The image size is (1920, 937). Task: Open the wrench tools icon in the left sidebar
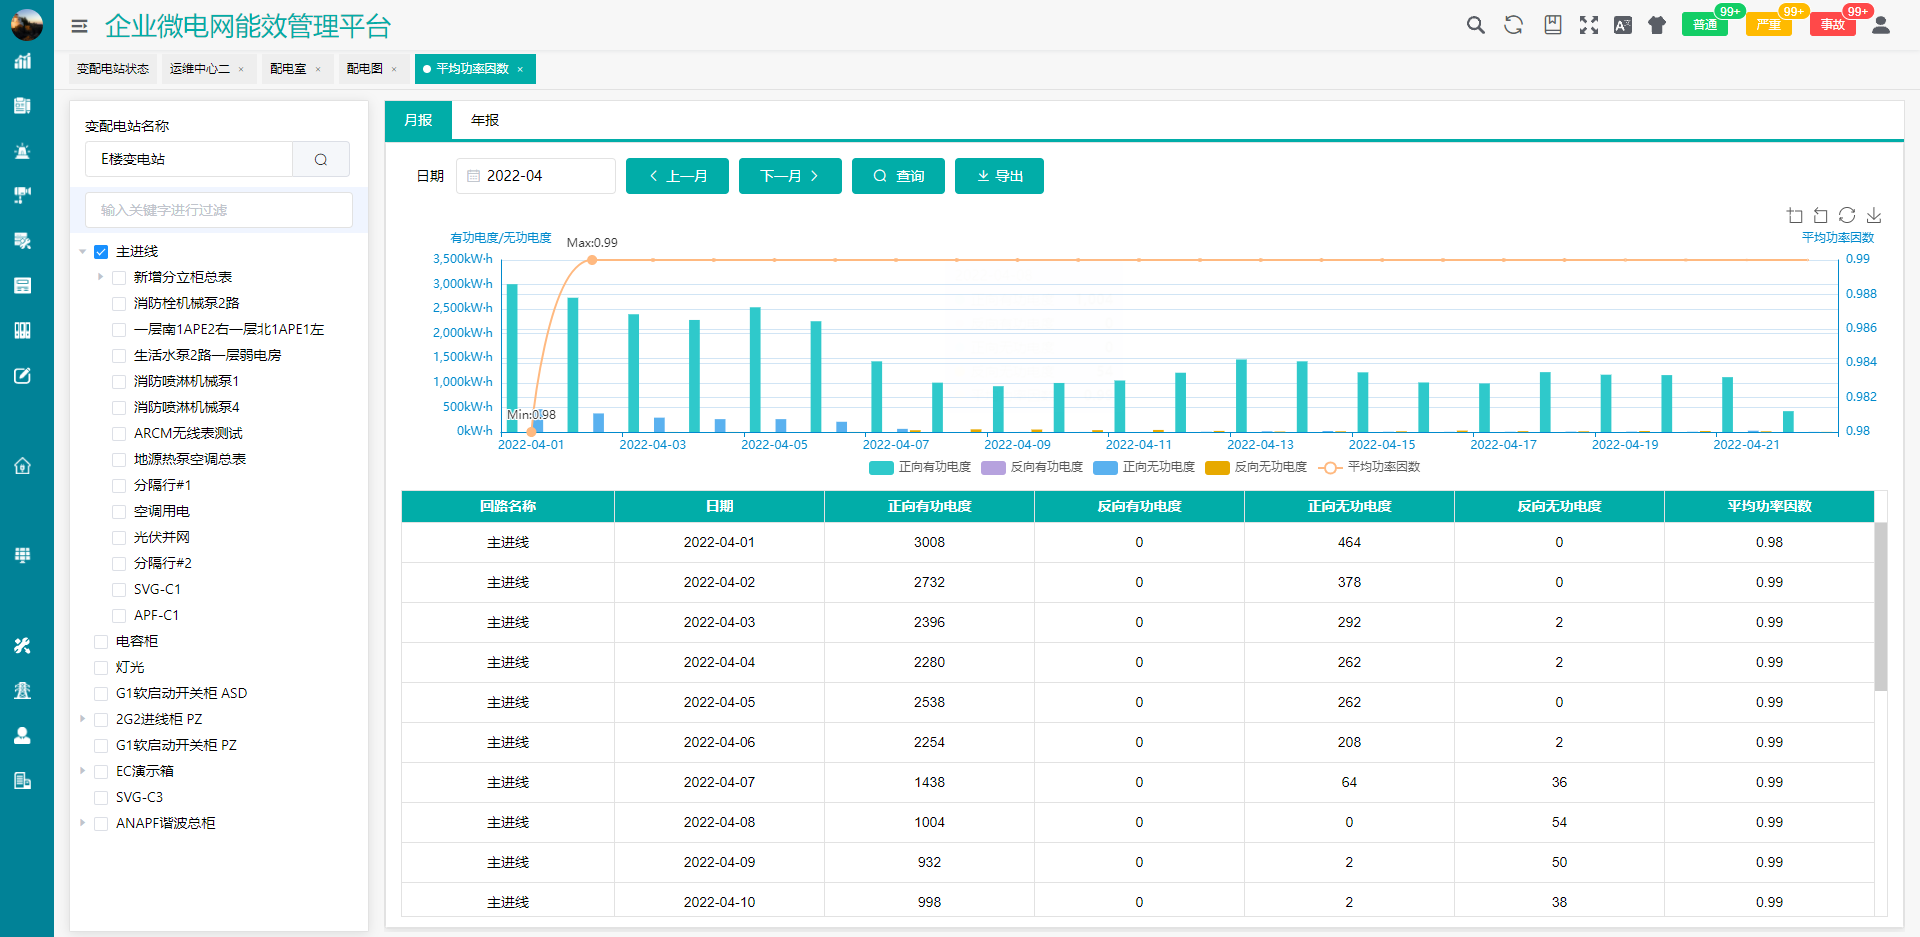click(x=22, y=646)
